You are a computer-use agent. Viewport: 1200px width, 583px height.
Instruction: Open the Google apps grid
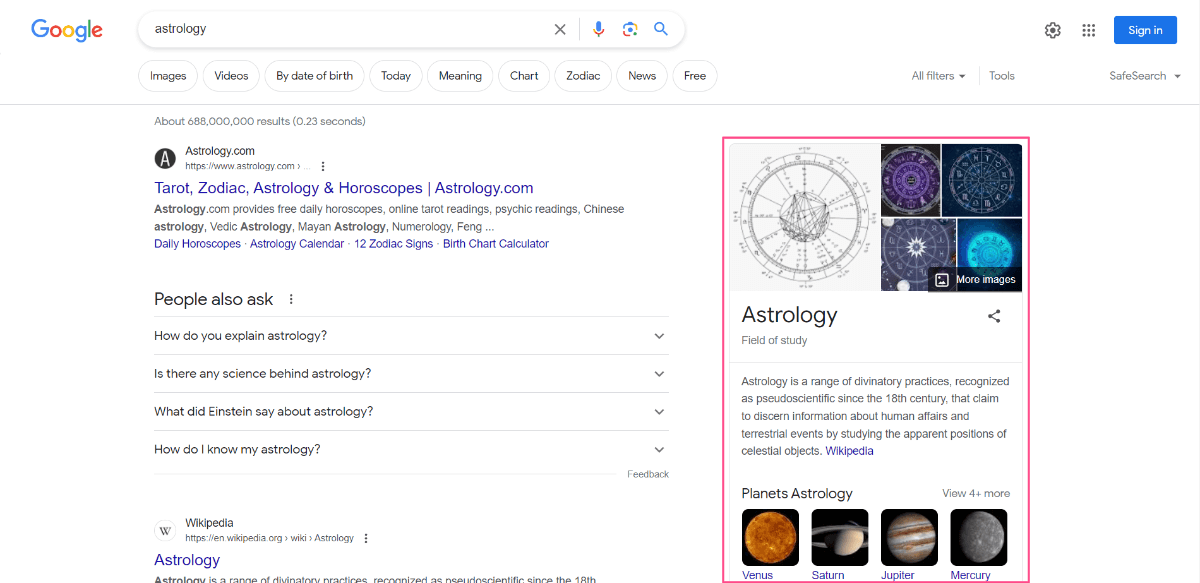point(1089,30)
